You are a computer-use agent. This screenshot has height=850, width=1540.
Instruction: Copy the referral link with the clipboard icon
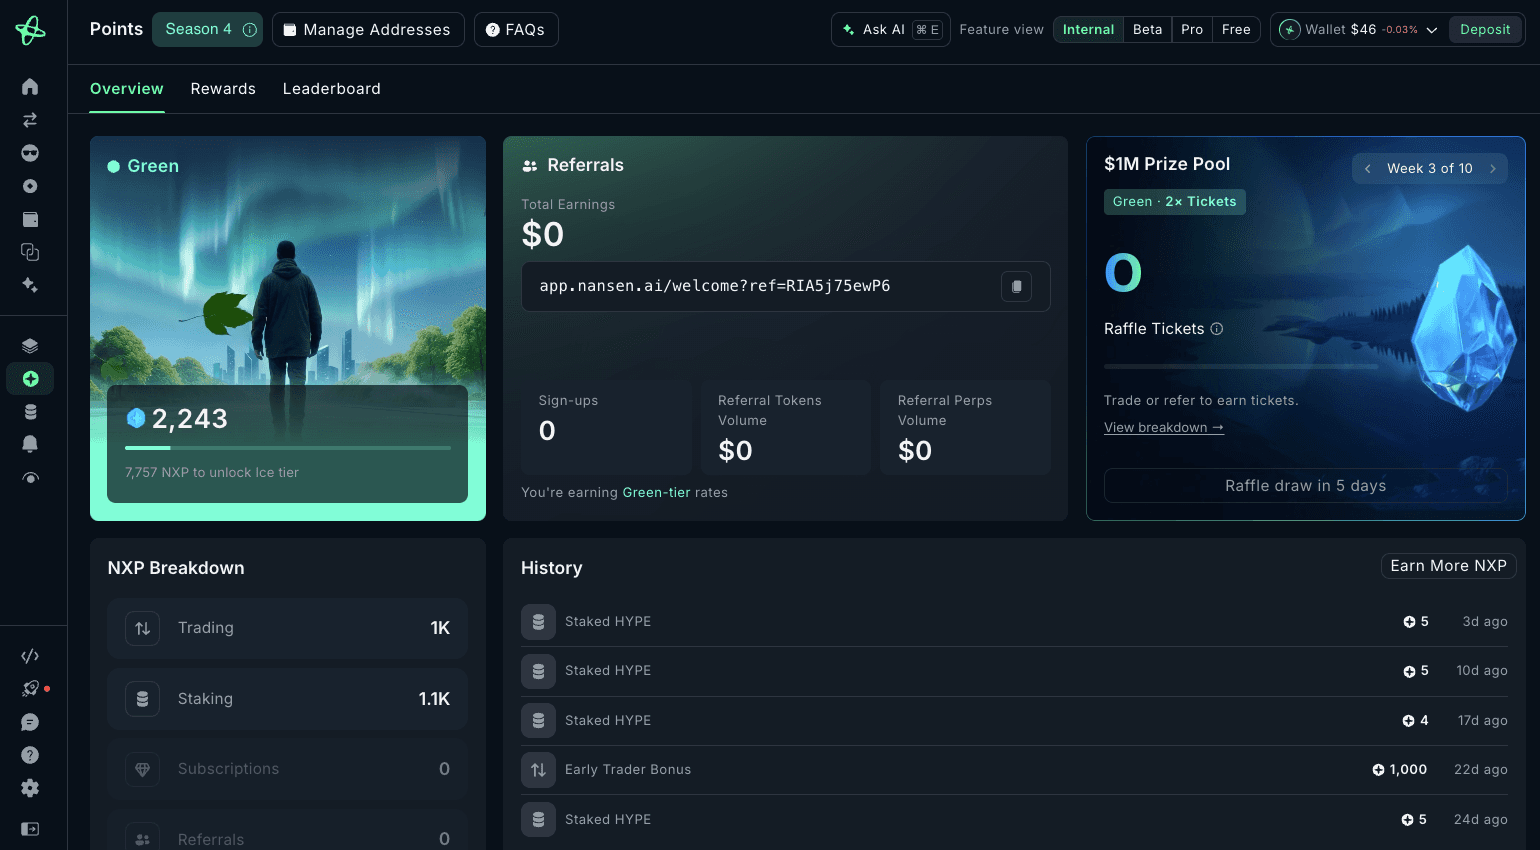1016,286
